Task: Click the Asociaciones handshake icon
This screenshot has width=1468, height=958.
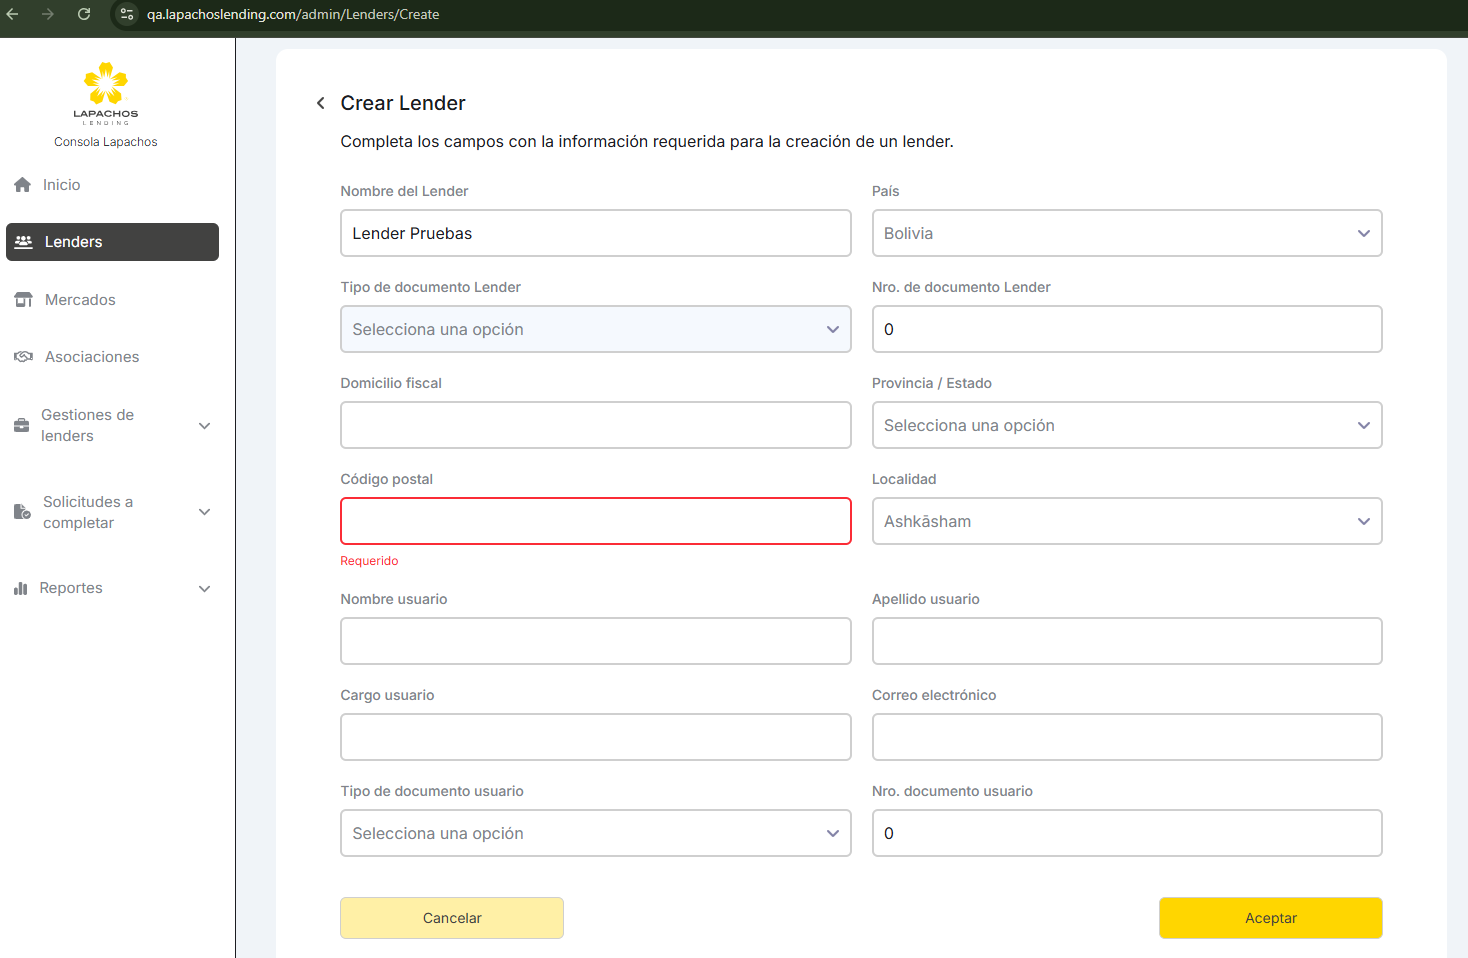Action: (x=24, y=357)
